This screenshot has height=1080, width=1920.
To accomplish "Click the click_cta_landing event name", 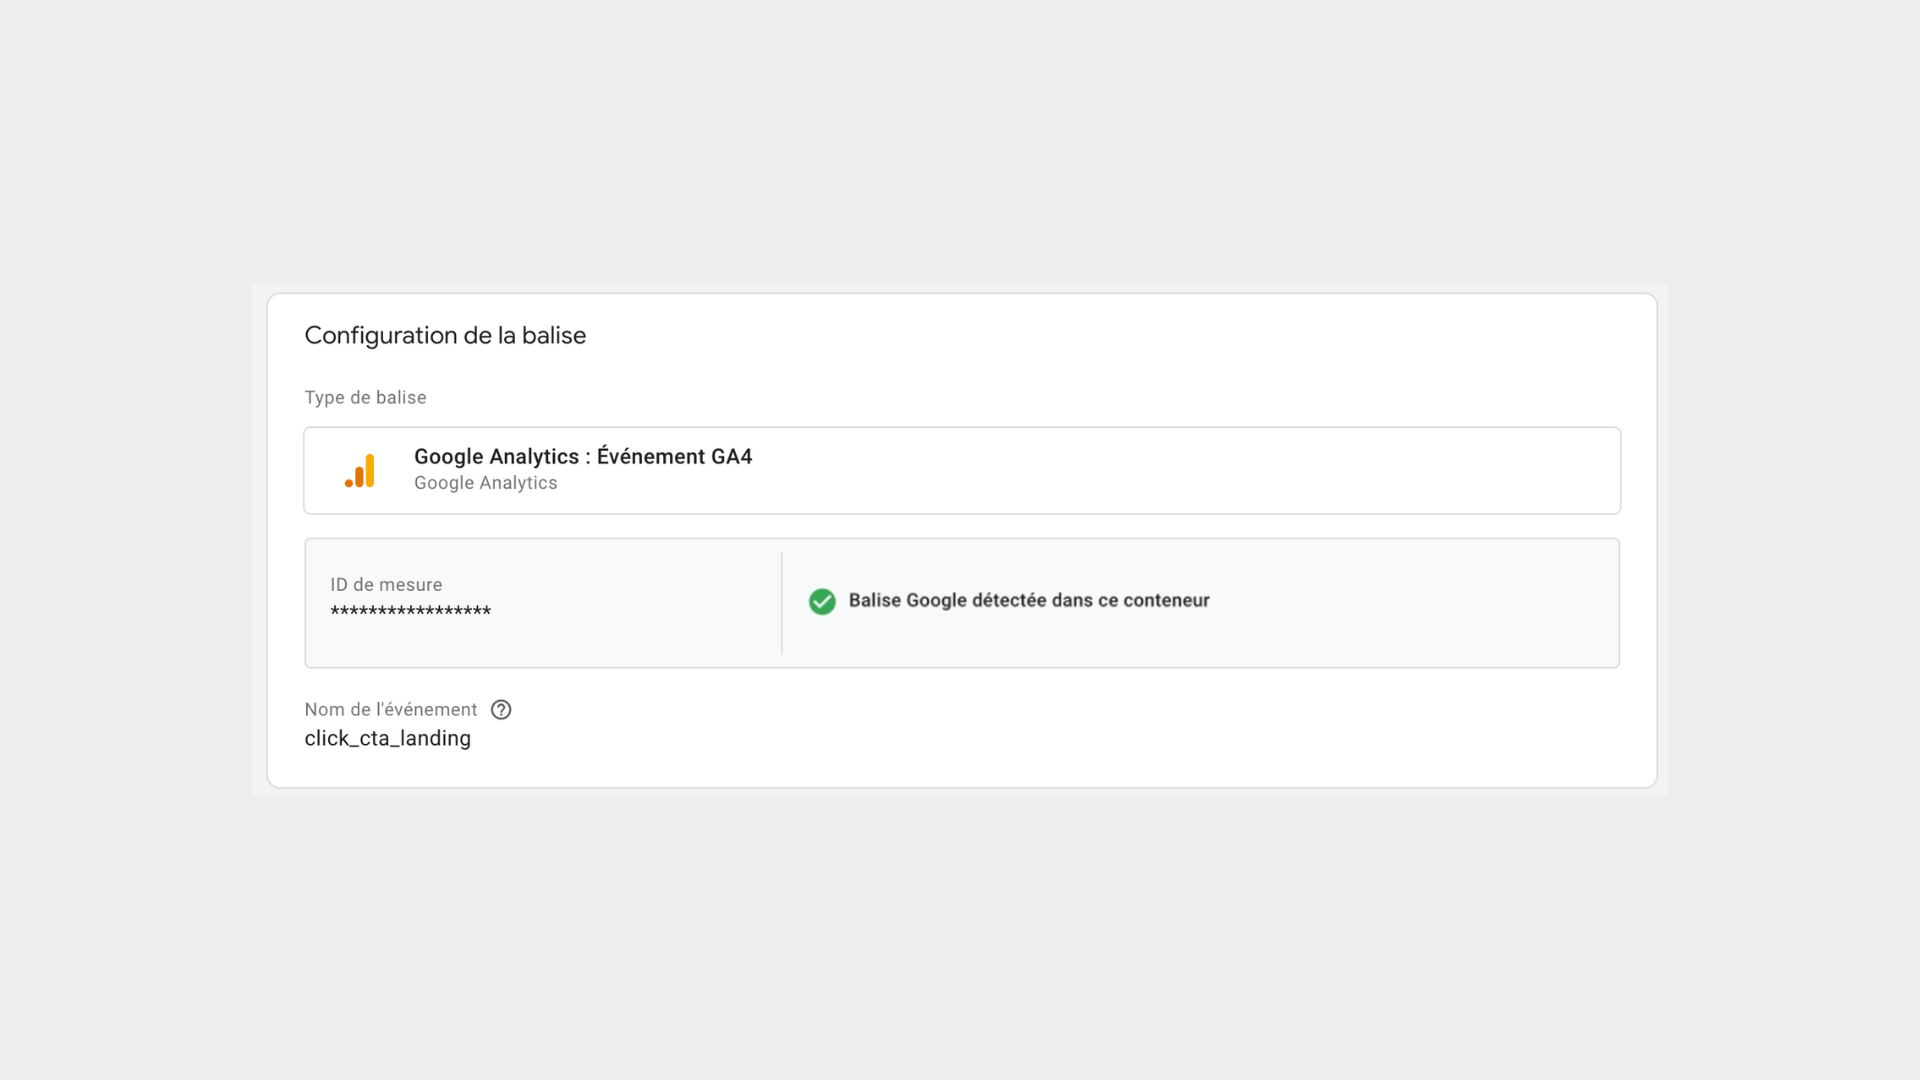I will [388, 739].
